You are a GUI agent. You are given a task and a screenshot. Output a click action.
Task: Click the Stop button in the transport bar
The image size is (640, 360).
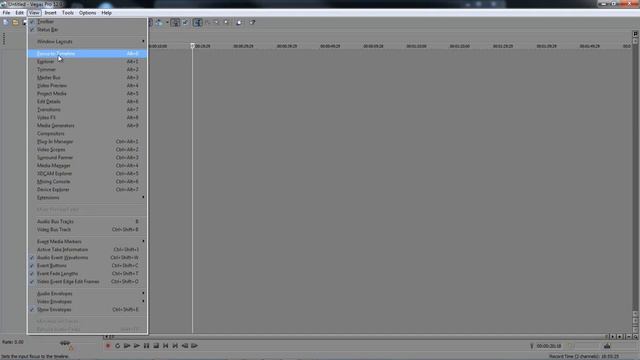156,346
